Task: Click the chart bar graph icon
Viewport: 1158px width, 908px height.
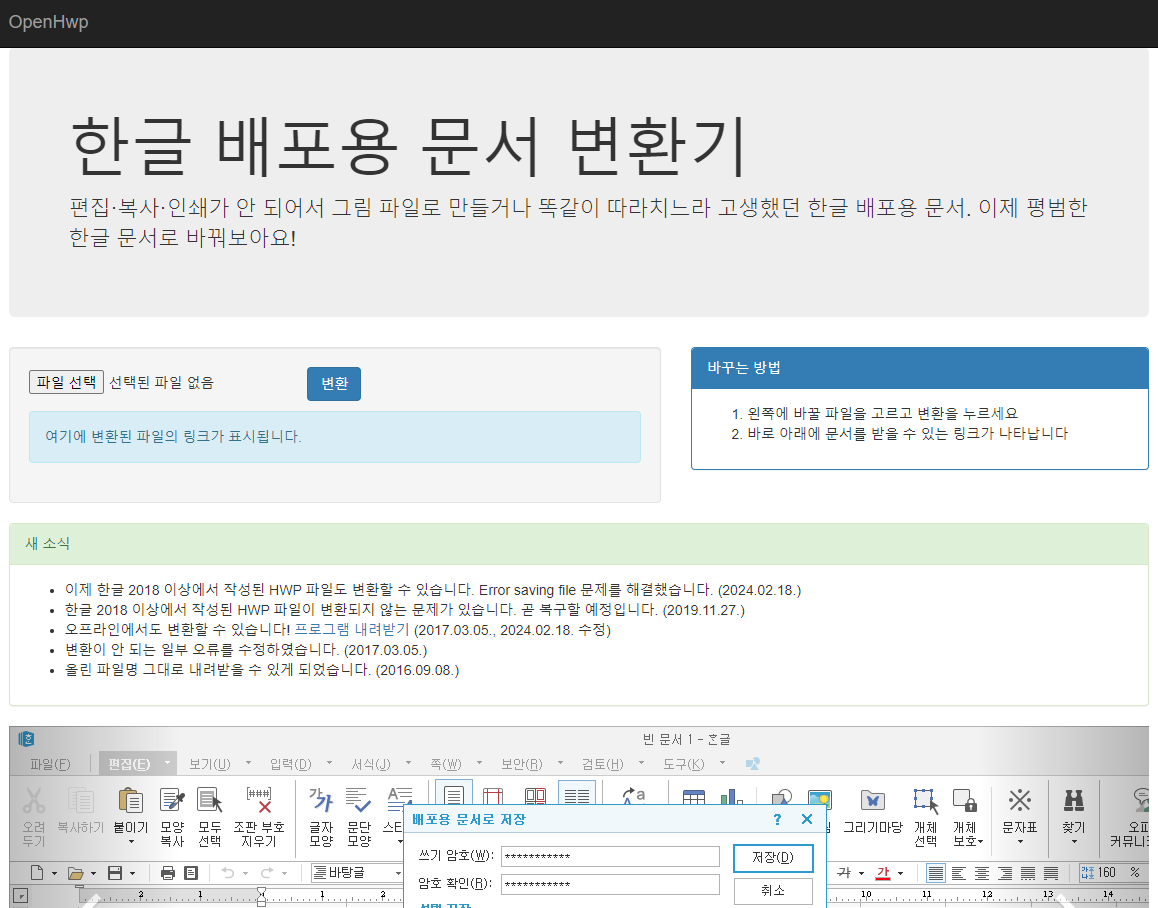Action: coord(731,796)
